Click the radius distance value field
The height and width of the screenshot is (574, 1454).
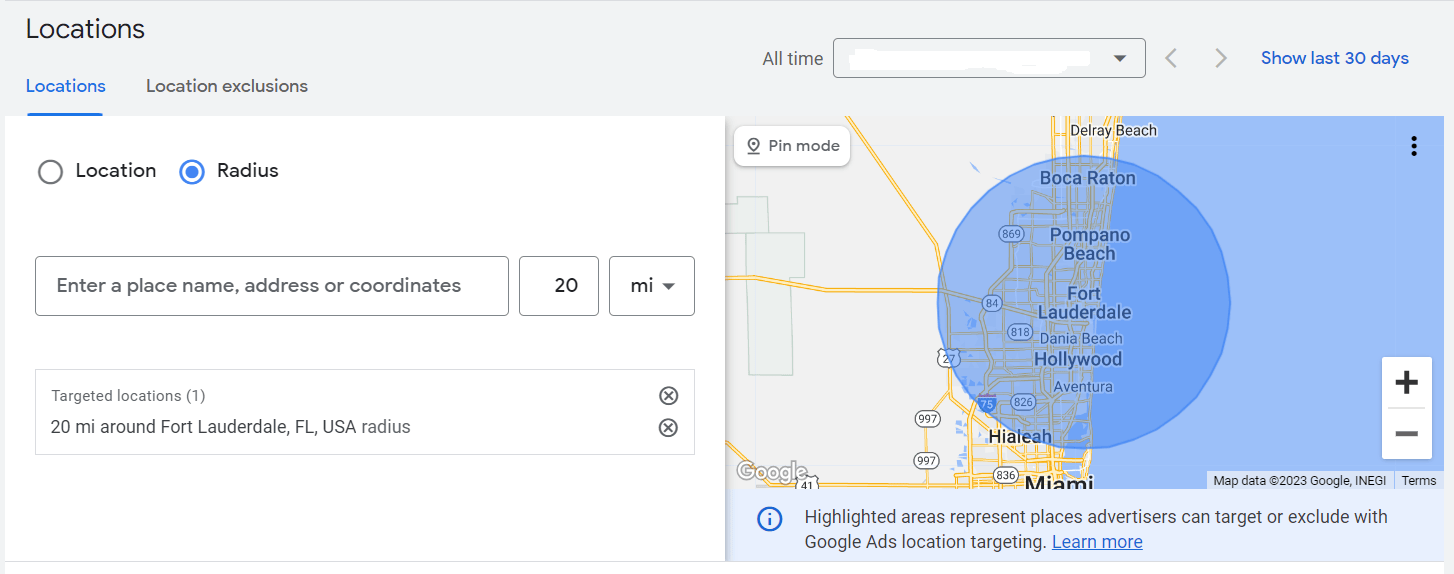559,286
